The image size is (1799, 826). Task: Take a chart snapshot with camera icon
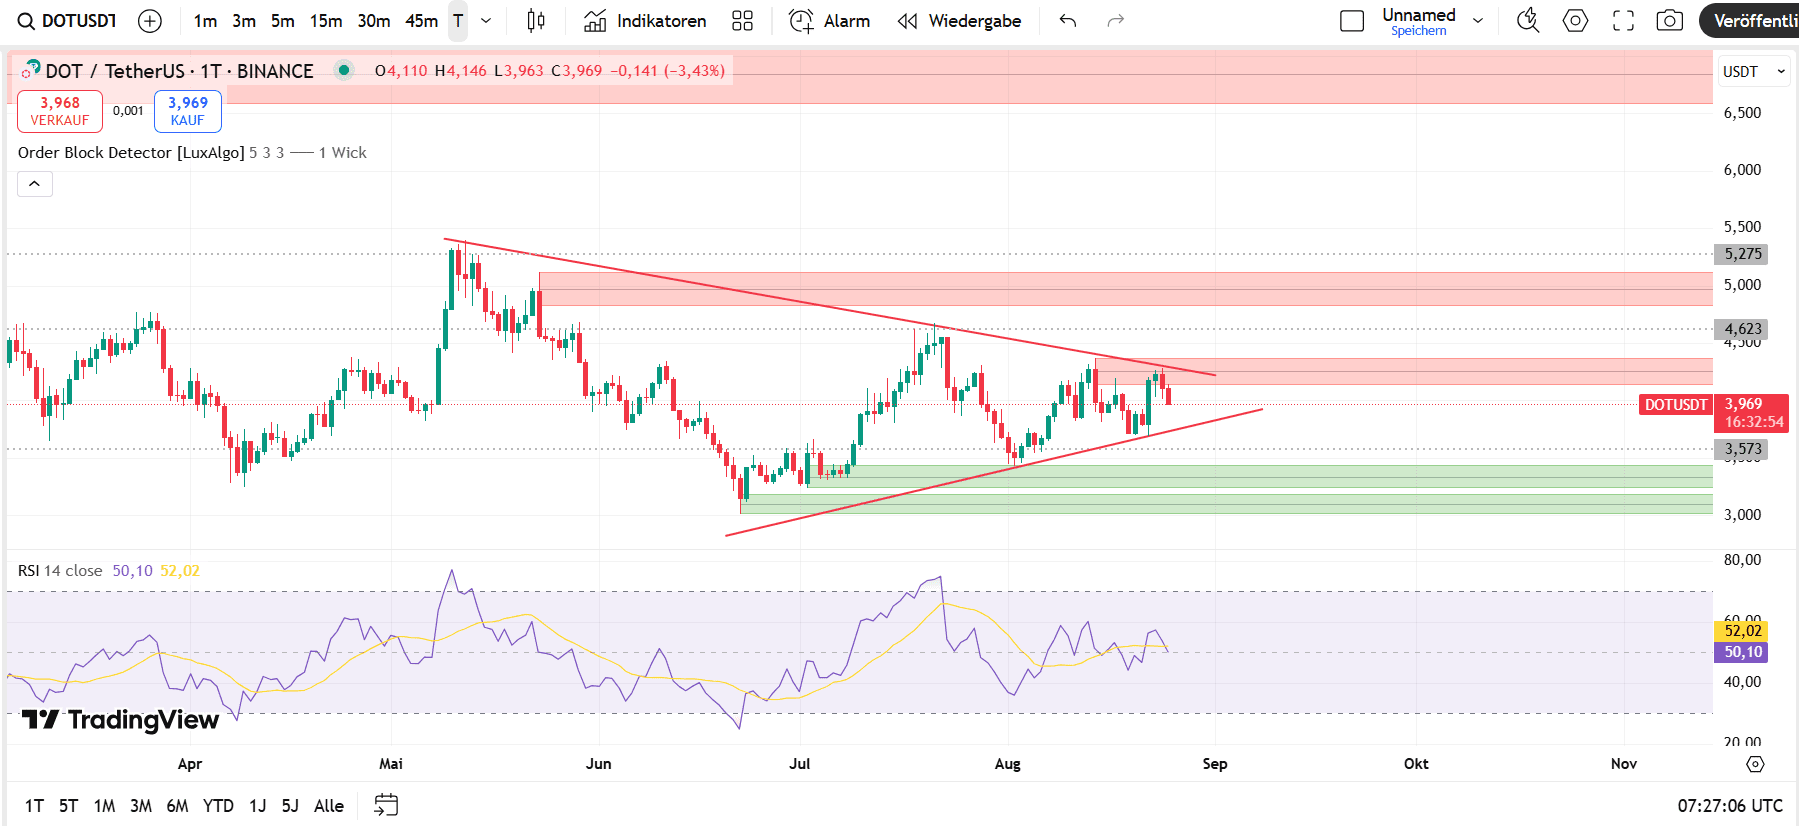[x=1669, y=21]
